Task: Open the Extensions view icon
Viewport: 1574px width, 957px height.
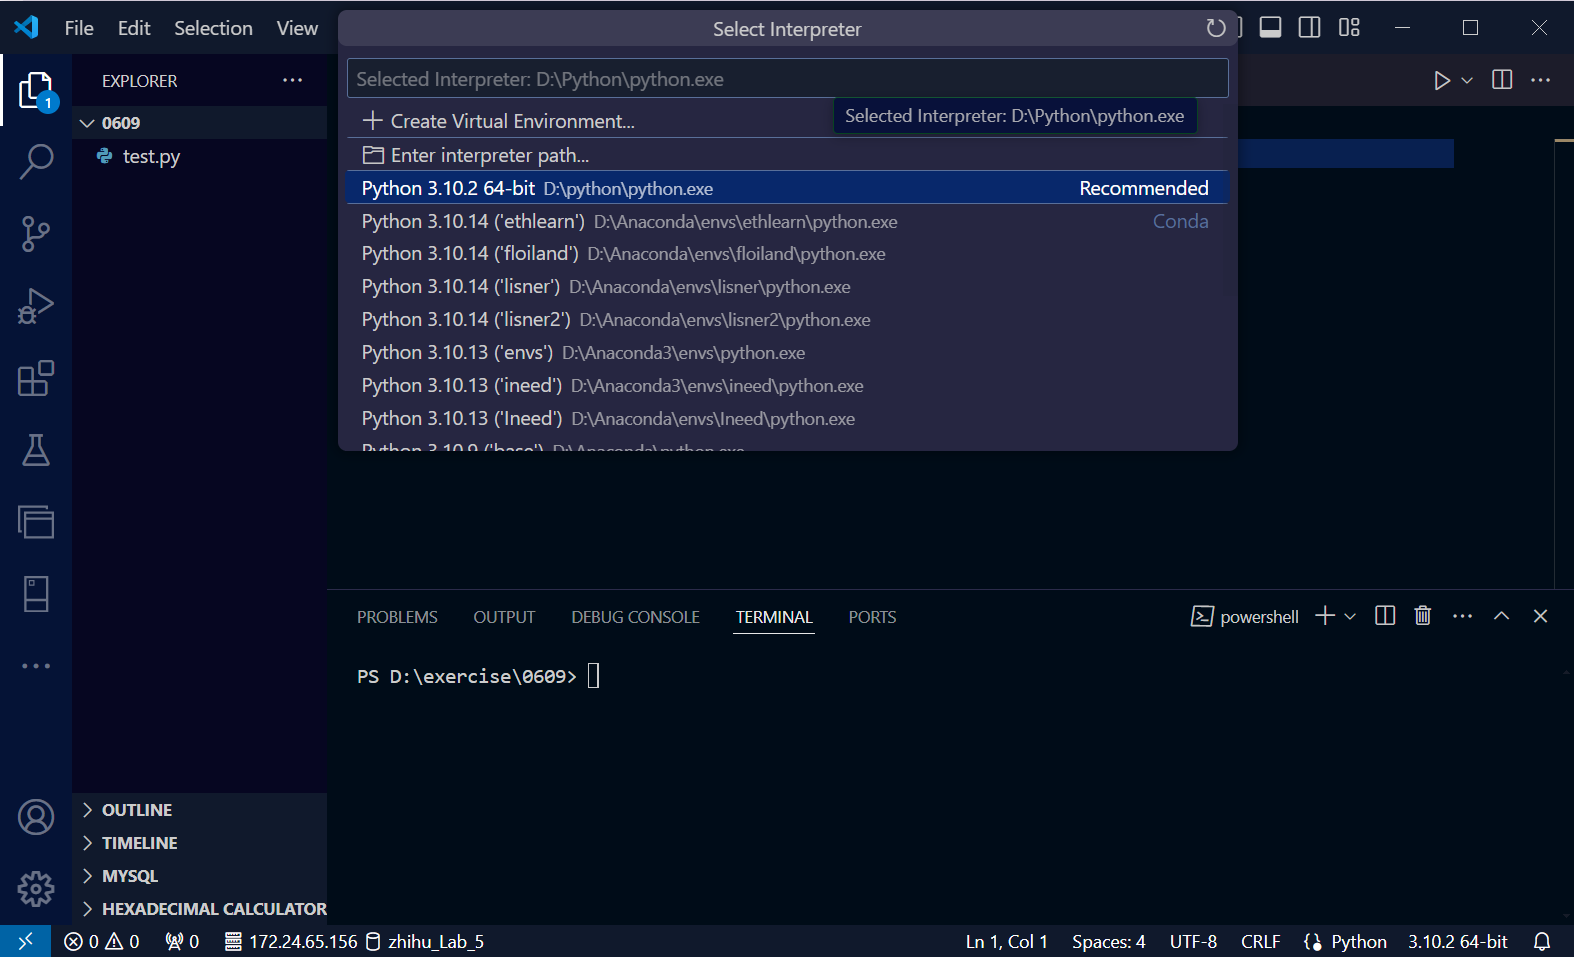Action: tap(36, 378)
